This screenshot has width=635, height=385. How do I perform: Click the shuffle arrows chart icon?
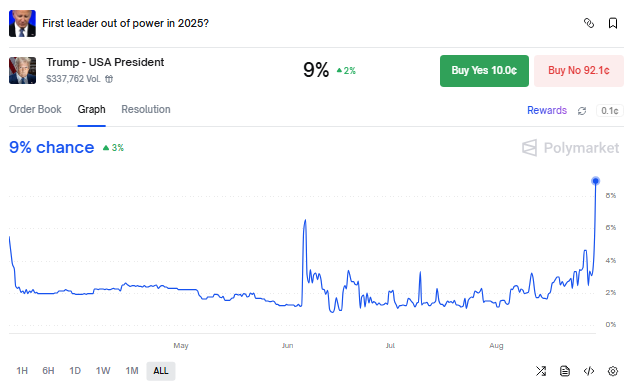point(541,371)
